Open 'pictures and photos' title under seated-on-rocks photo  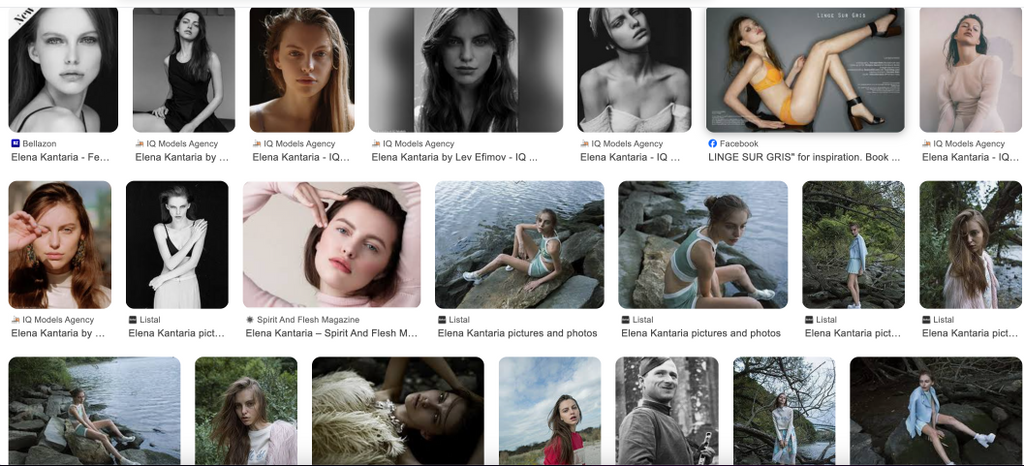(x=517, y=334)
